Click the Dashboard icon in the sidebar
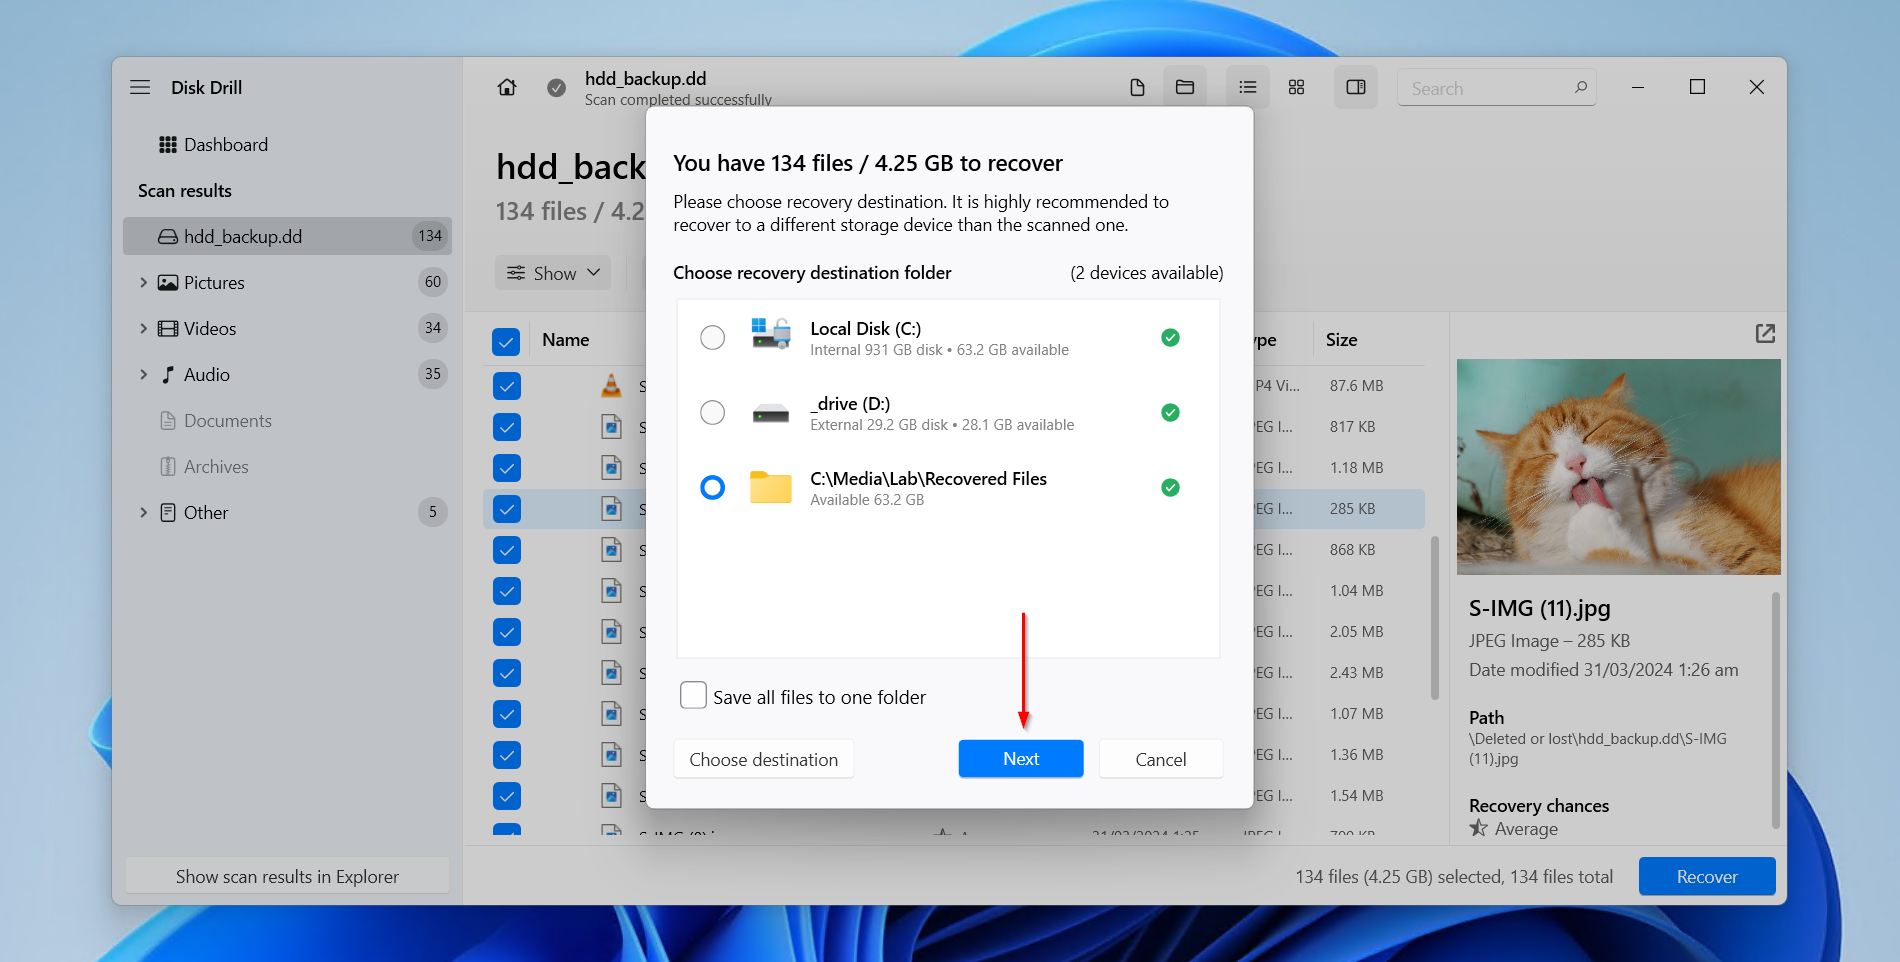This screenshot has height=962, width=1900. click(x=168, y=144)
